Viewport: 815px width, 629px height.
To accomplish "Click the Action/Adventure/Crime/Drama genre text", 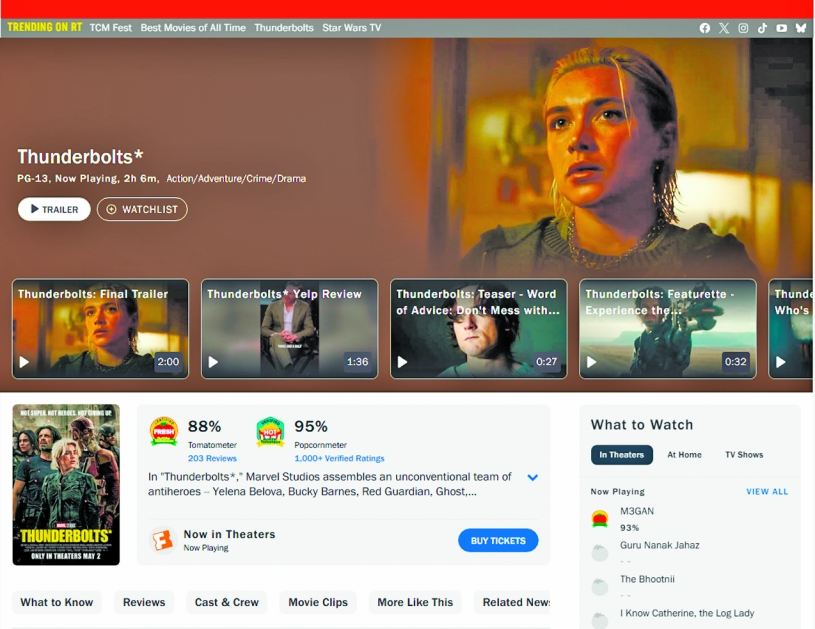I will [236, 179].
